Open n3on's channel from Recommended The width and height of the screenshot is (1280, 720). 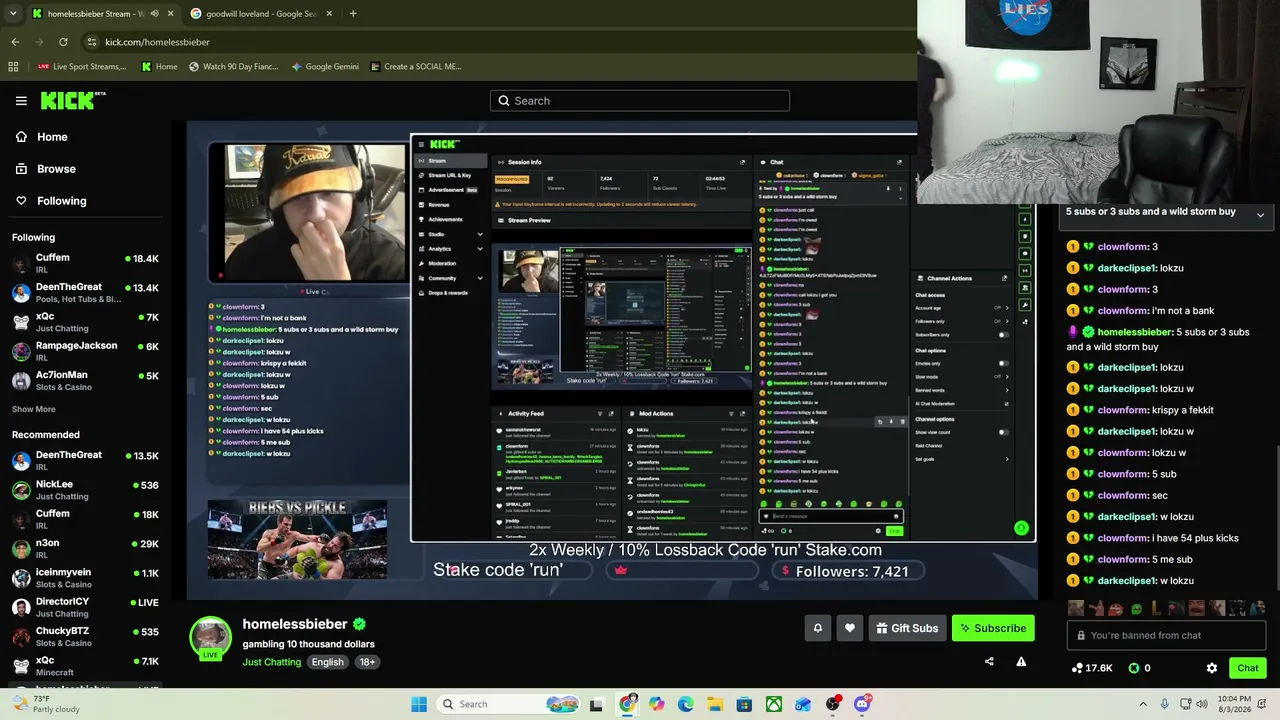(85, 549)
